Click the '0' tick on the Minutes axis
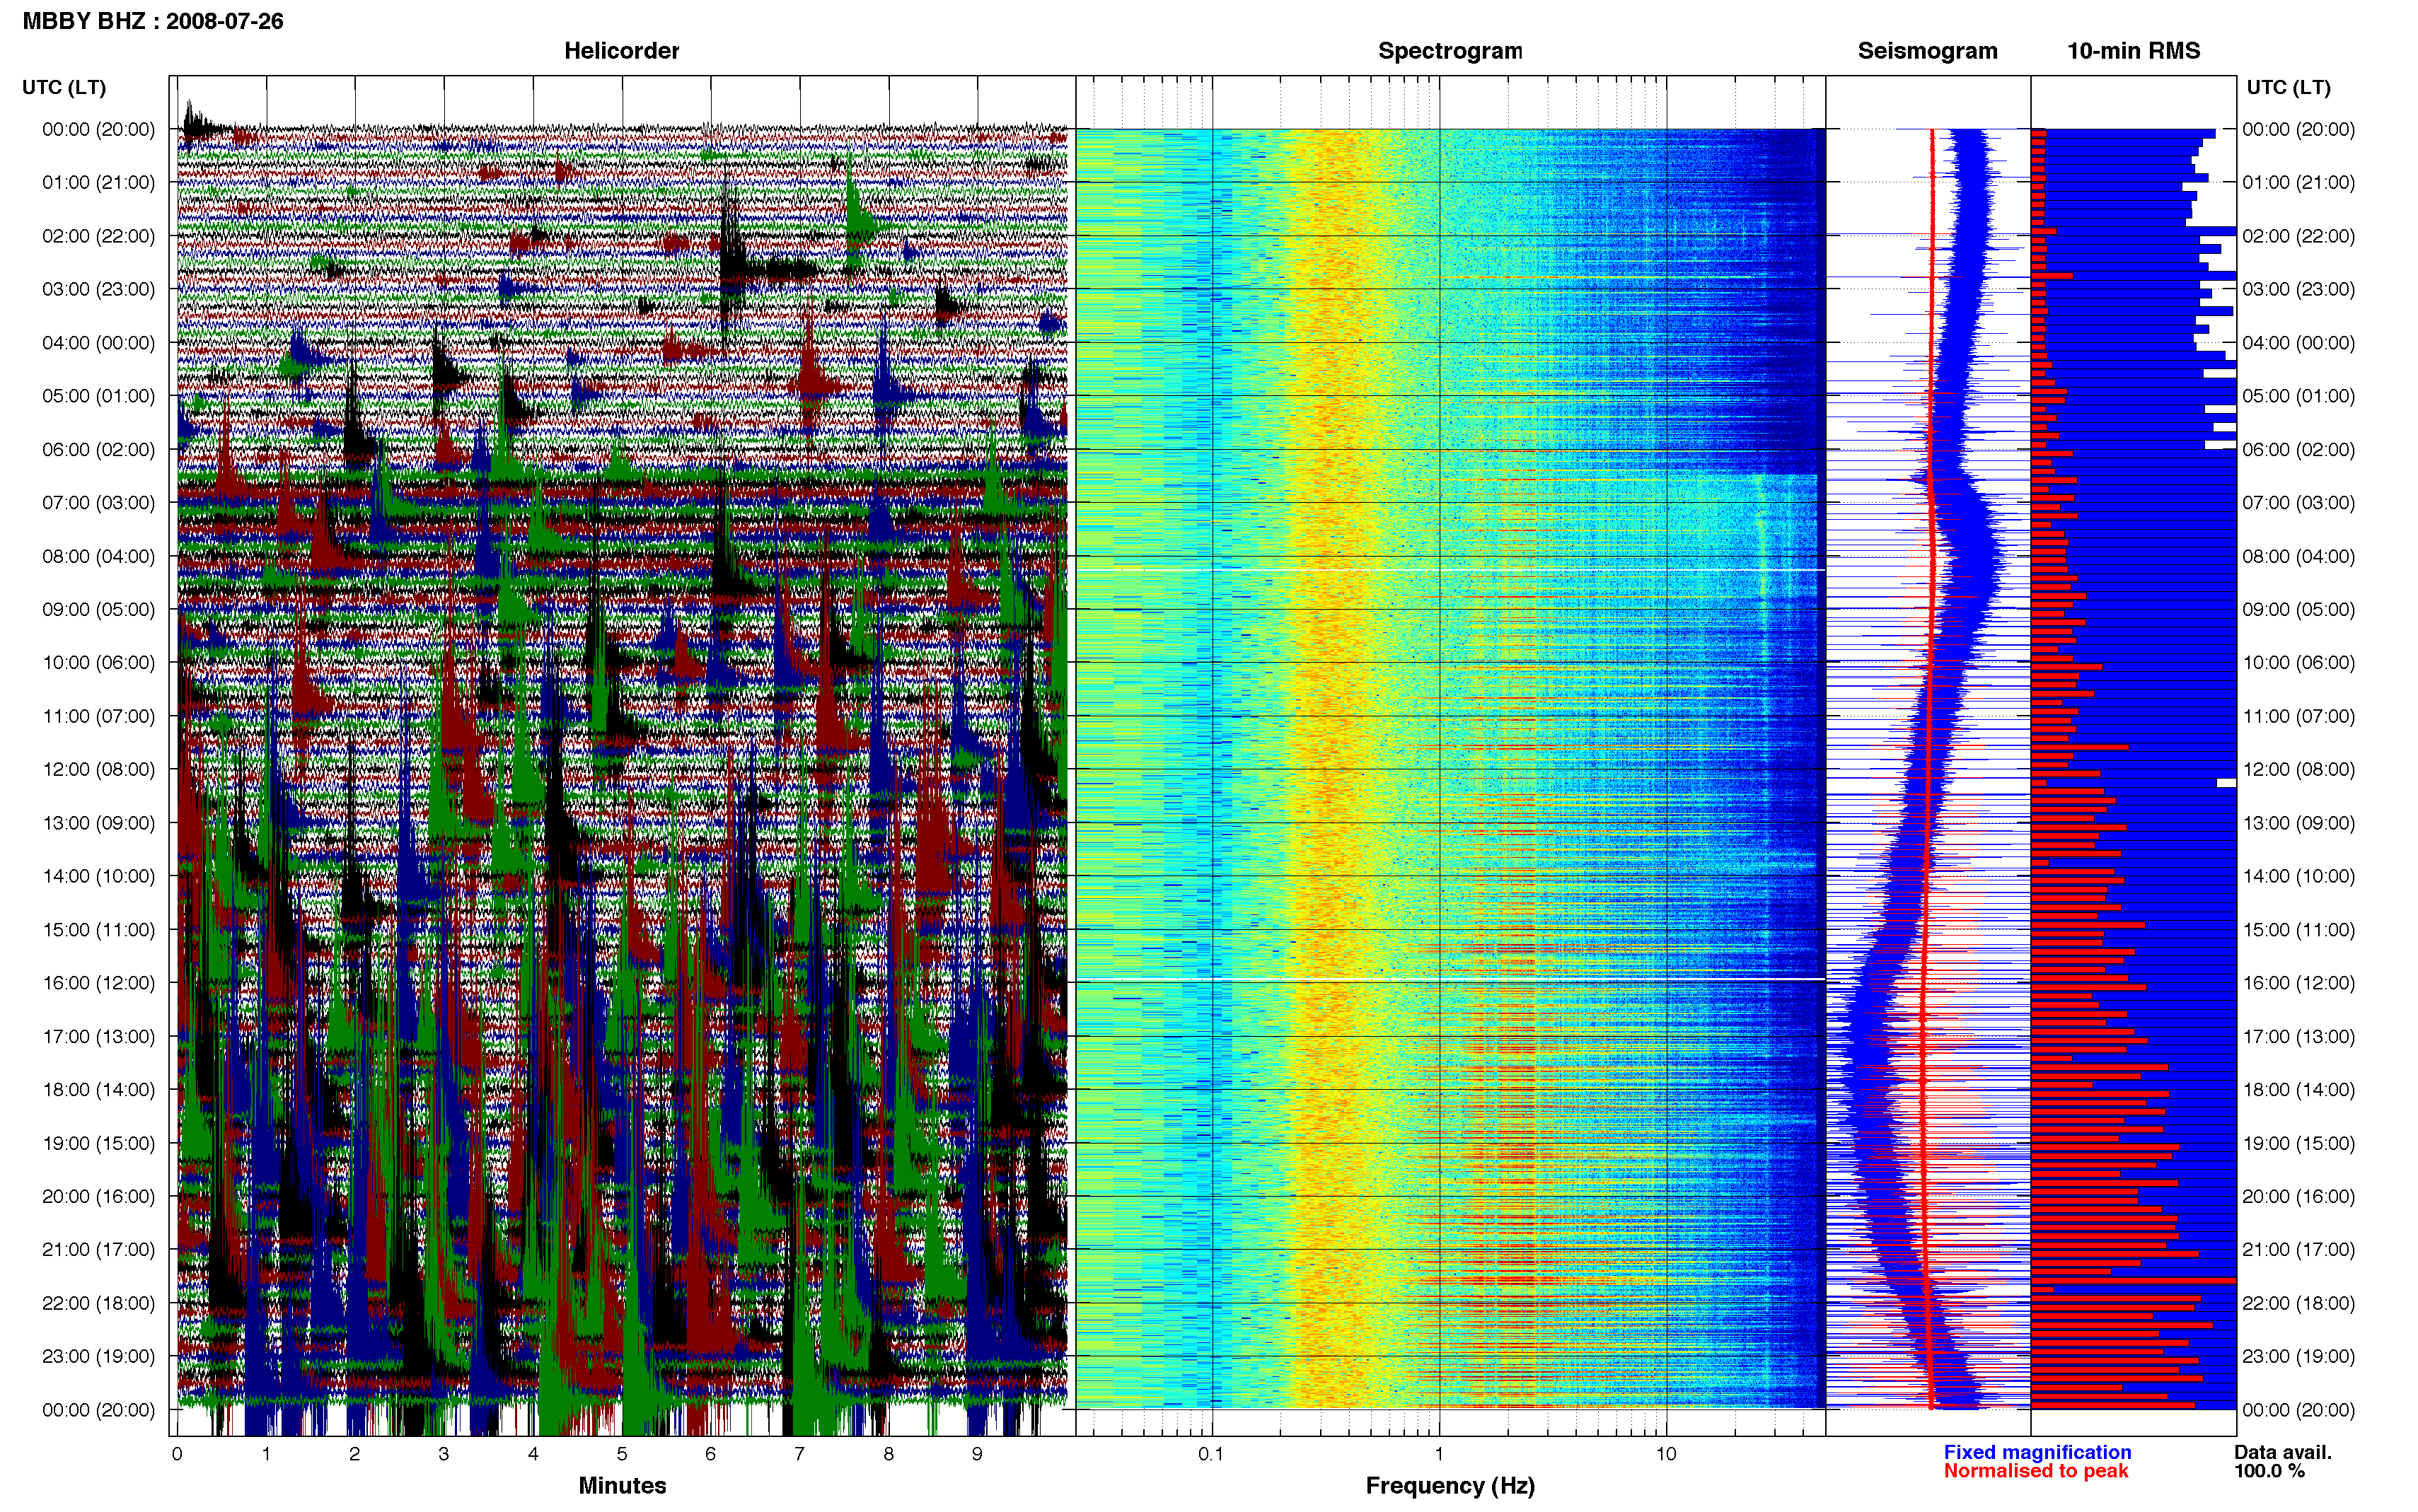This screenshot has width=2418, height=1512. (x=177, y=1454)
